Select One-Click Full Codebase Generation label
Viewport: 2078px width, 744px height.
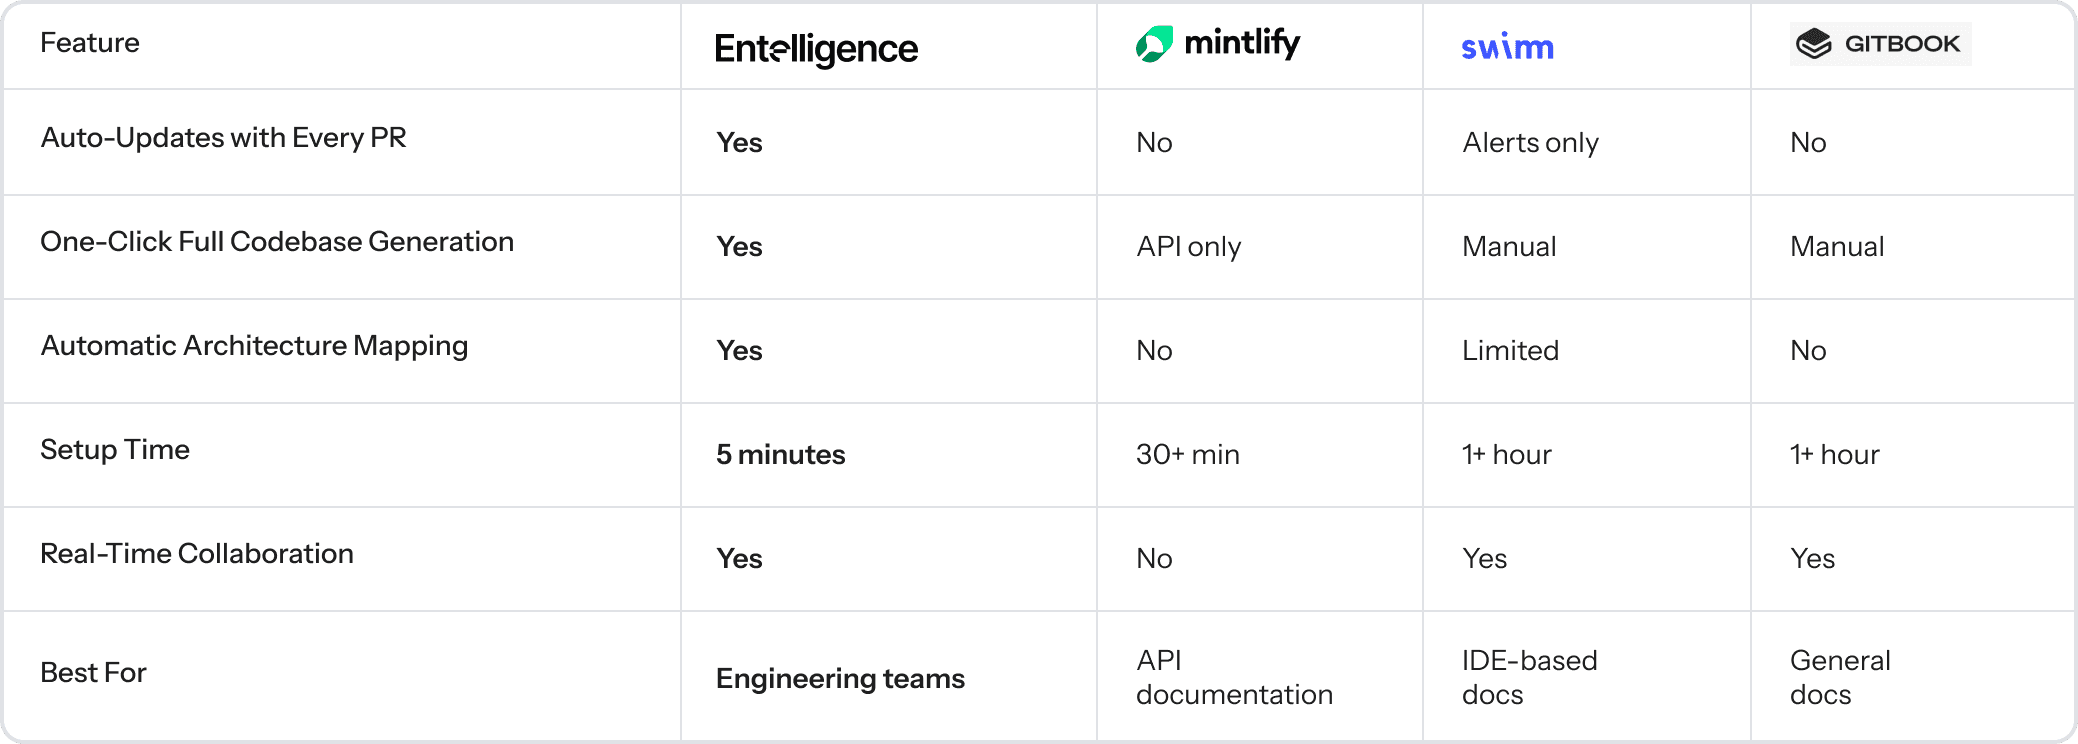click(x=277, y=242)
